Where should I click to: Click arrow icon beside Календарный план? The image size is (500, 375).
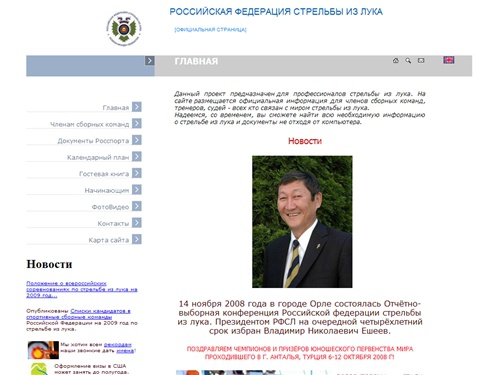[x=137, y=156]
